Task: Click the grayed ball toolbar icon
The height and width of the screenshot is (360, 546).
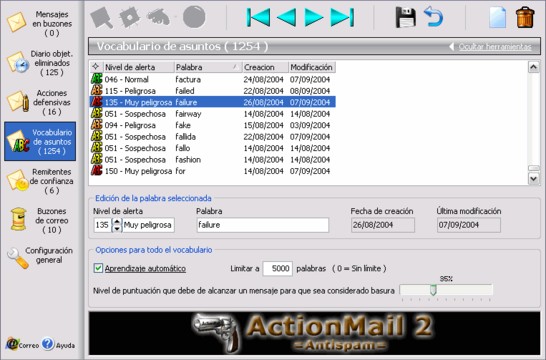Action: click(194, 17)
